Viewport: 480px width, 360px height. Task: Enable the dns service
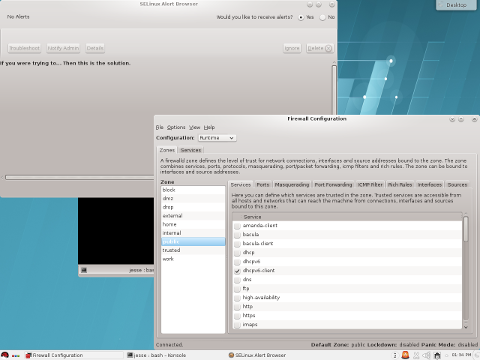[237, 280]
